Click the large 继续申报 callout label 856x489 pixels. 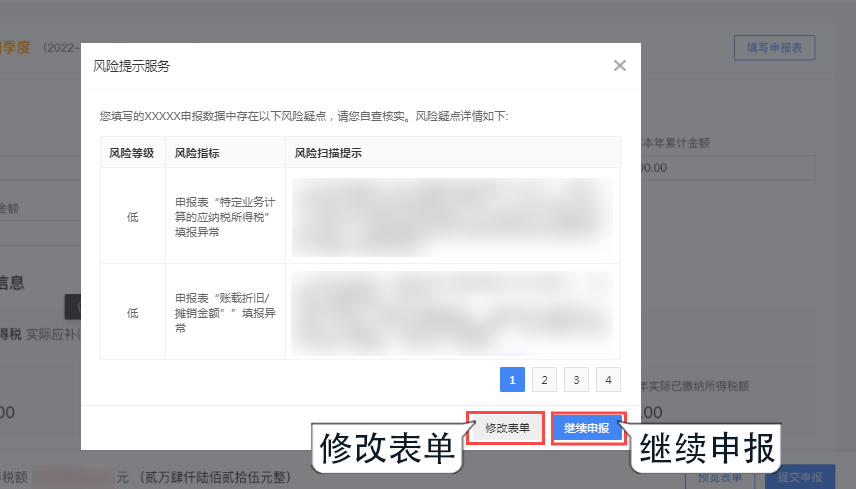[707, 449]
